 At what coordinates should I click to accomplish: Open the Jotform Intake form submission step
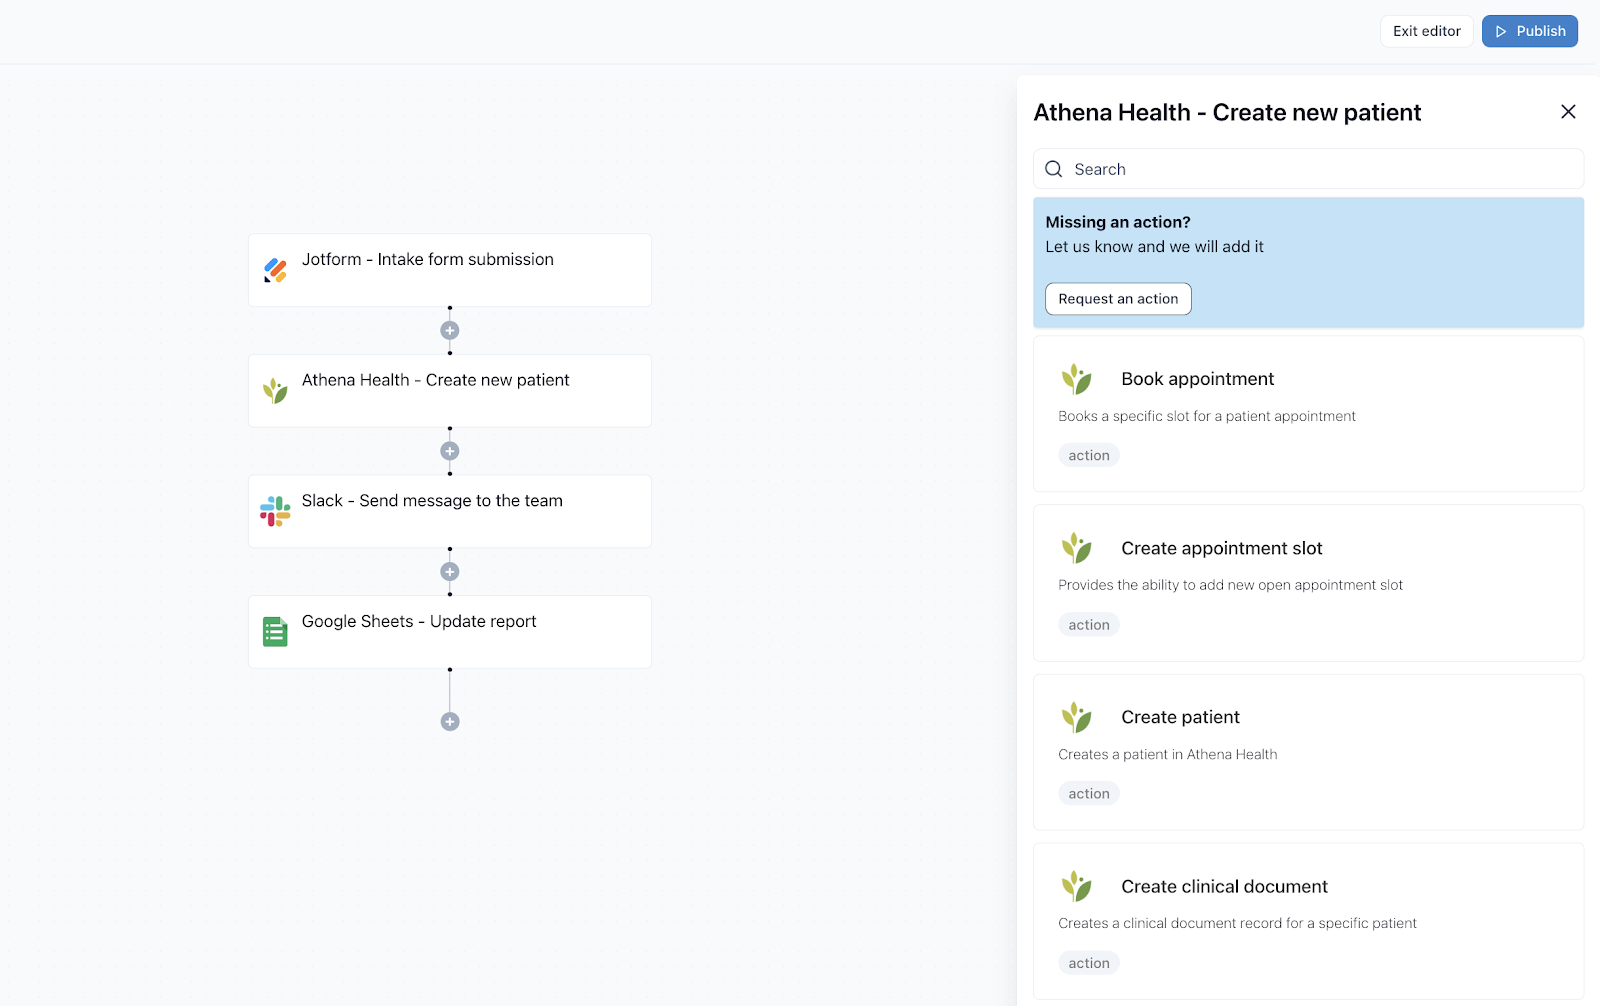pos(450,270)
